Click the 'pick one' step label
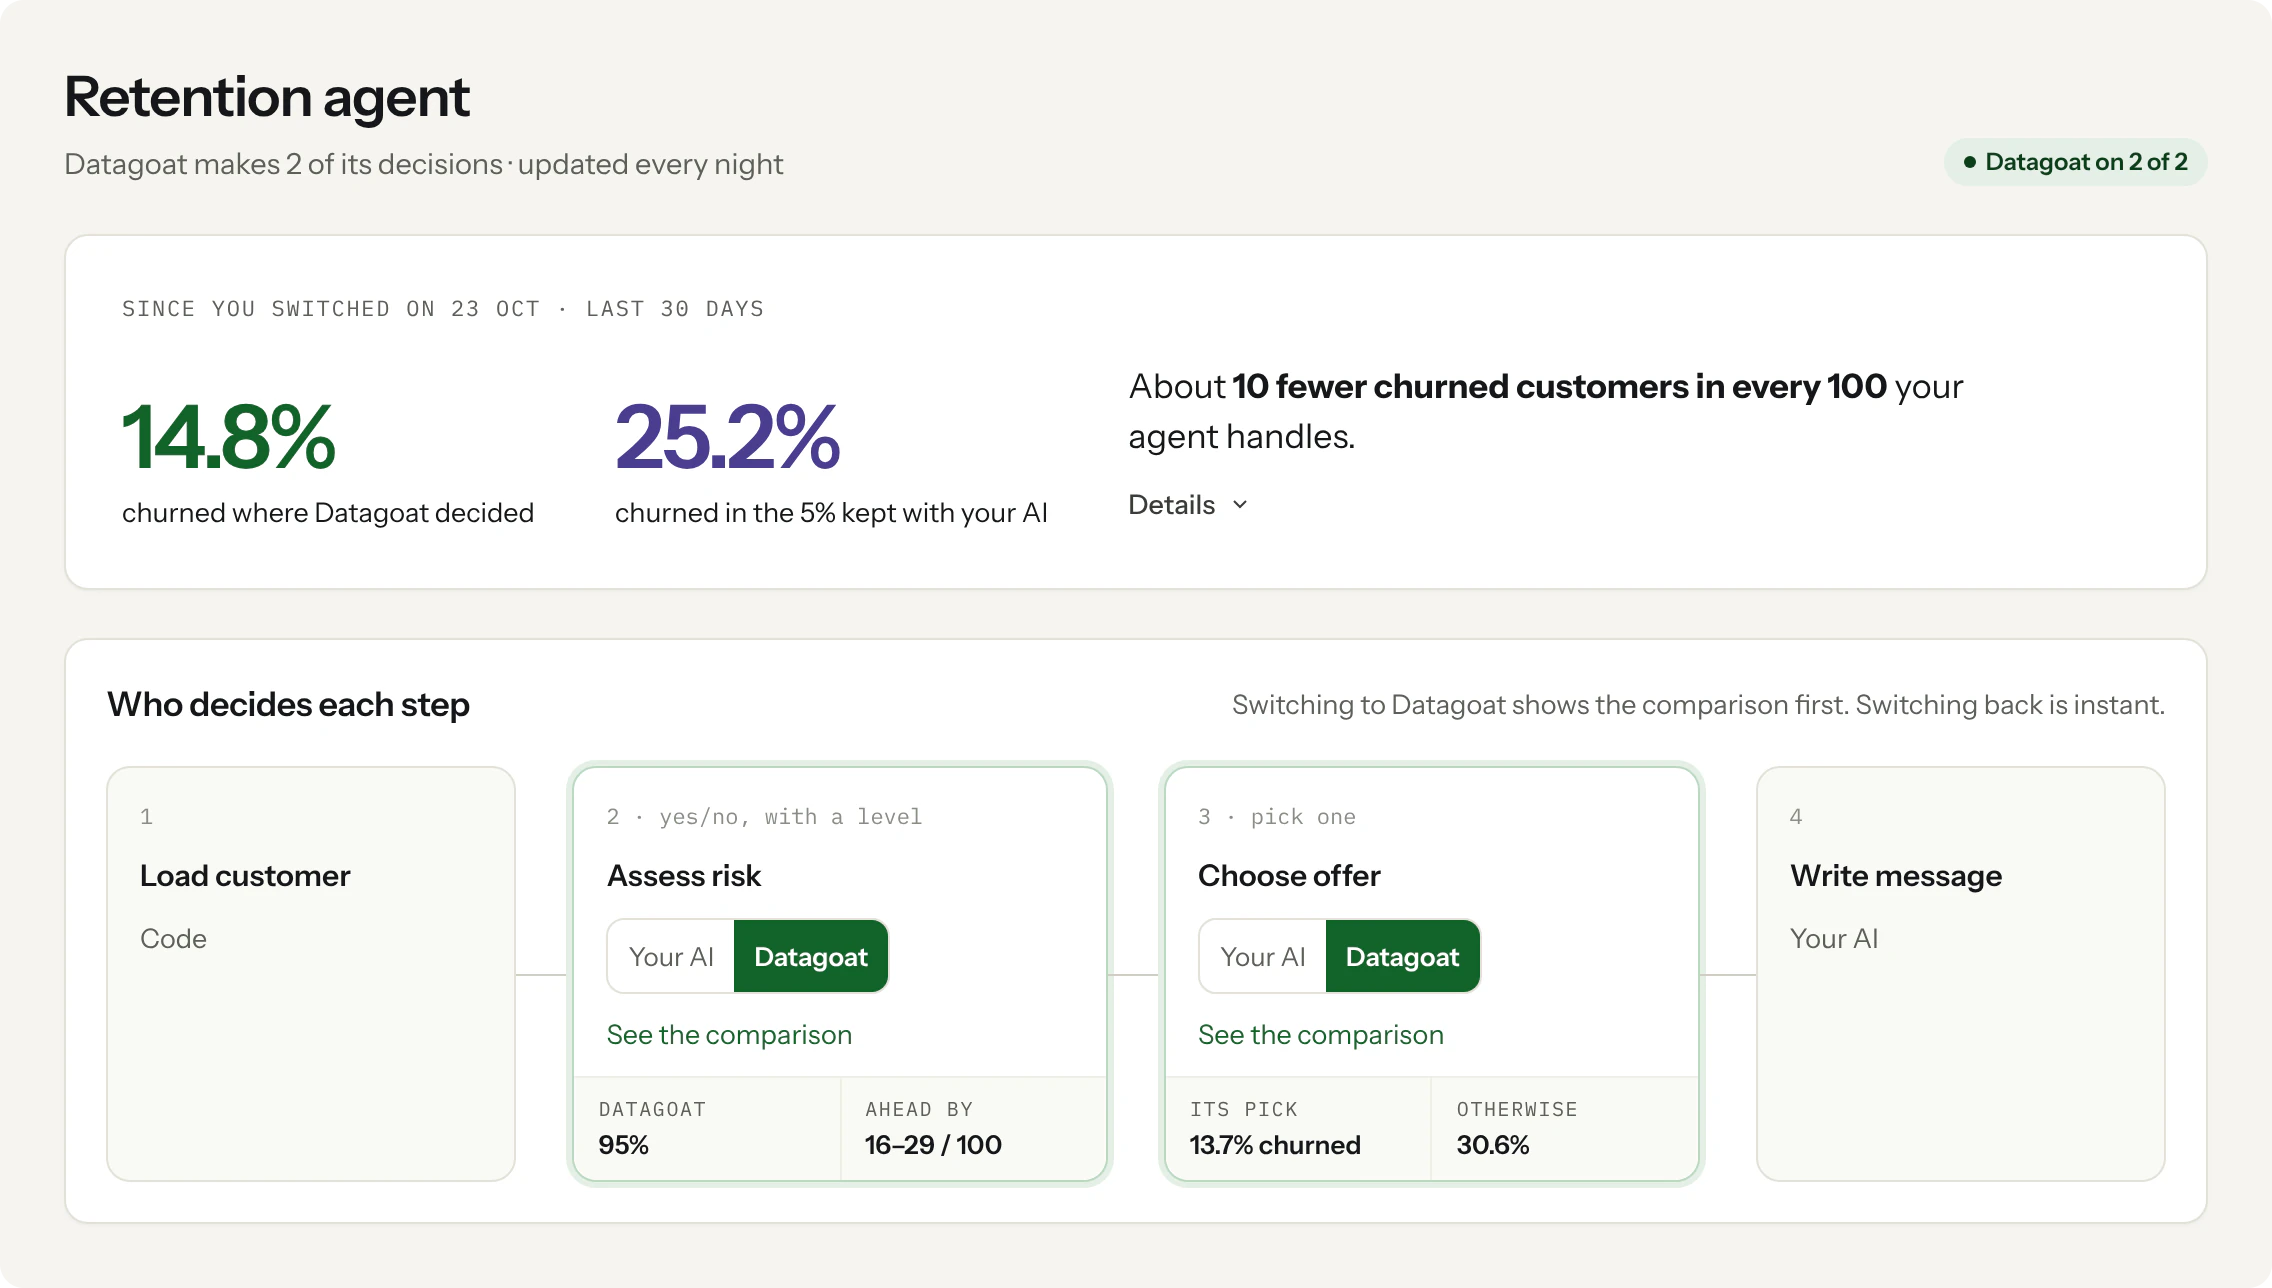Screen dimensions: 2272x1288 (x=1303, y=817)
